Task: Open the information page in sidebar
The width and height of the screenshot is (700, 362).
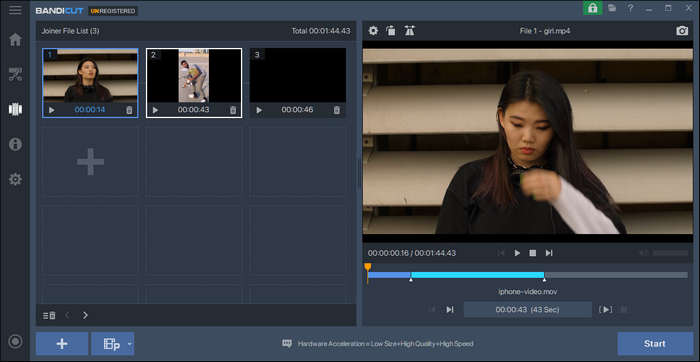Action: [x=15, y=144]
